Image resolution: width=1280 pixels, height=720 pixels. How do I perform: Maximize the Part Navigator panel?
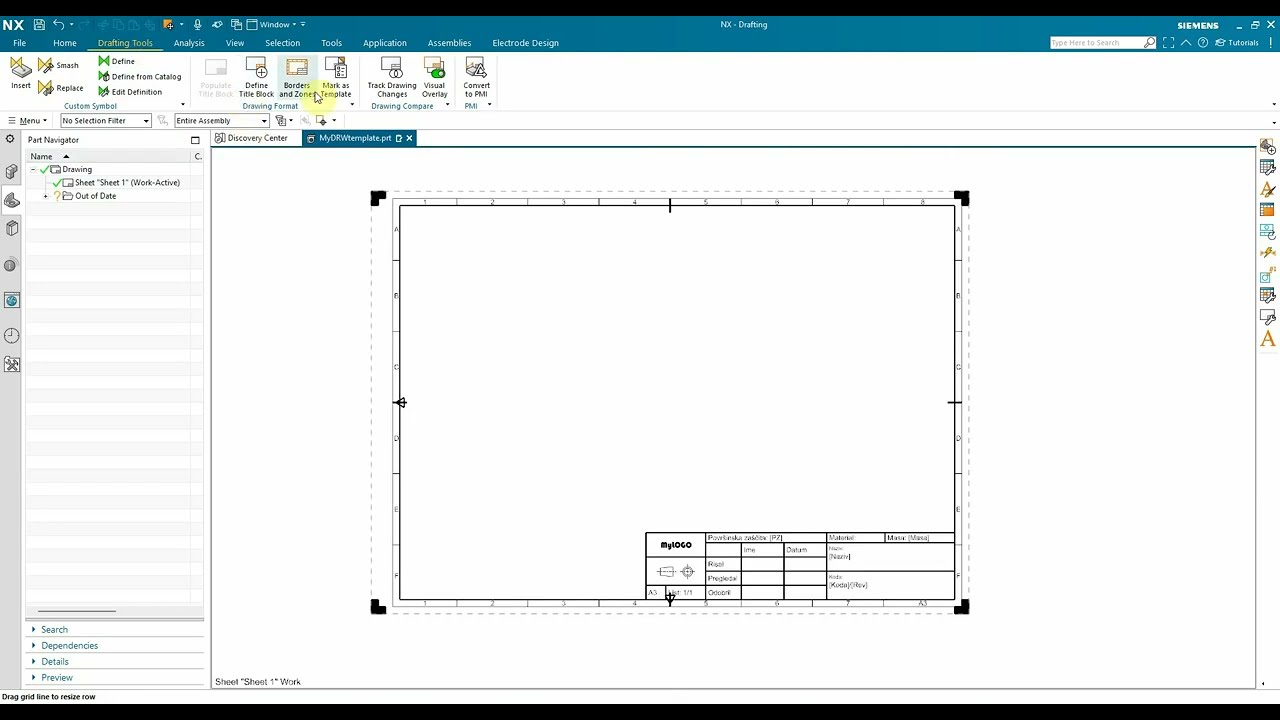[195, 140]
